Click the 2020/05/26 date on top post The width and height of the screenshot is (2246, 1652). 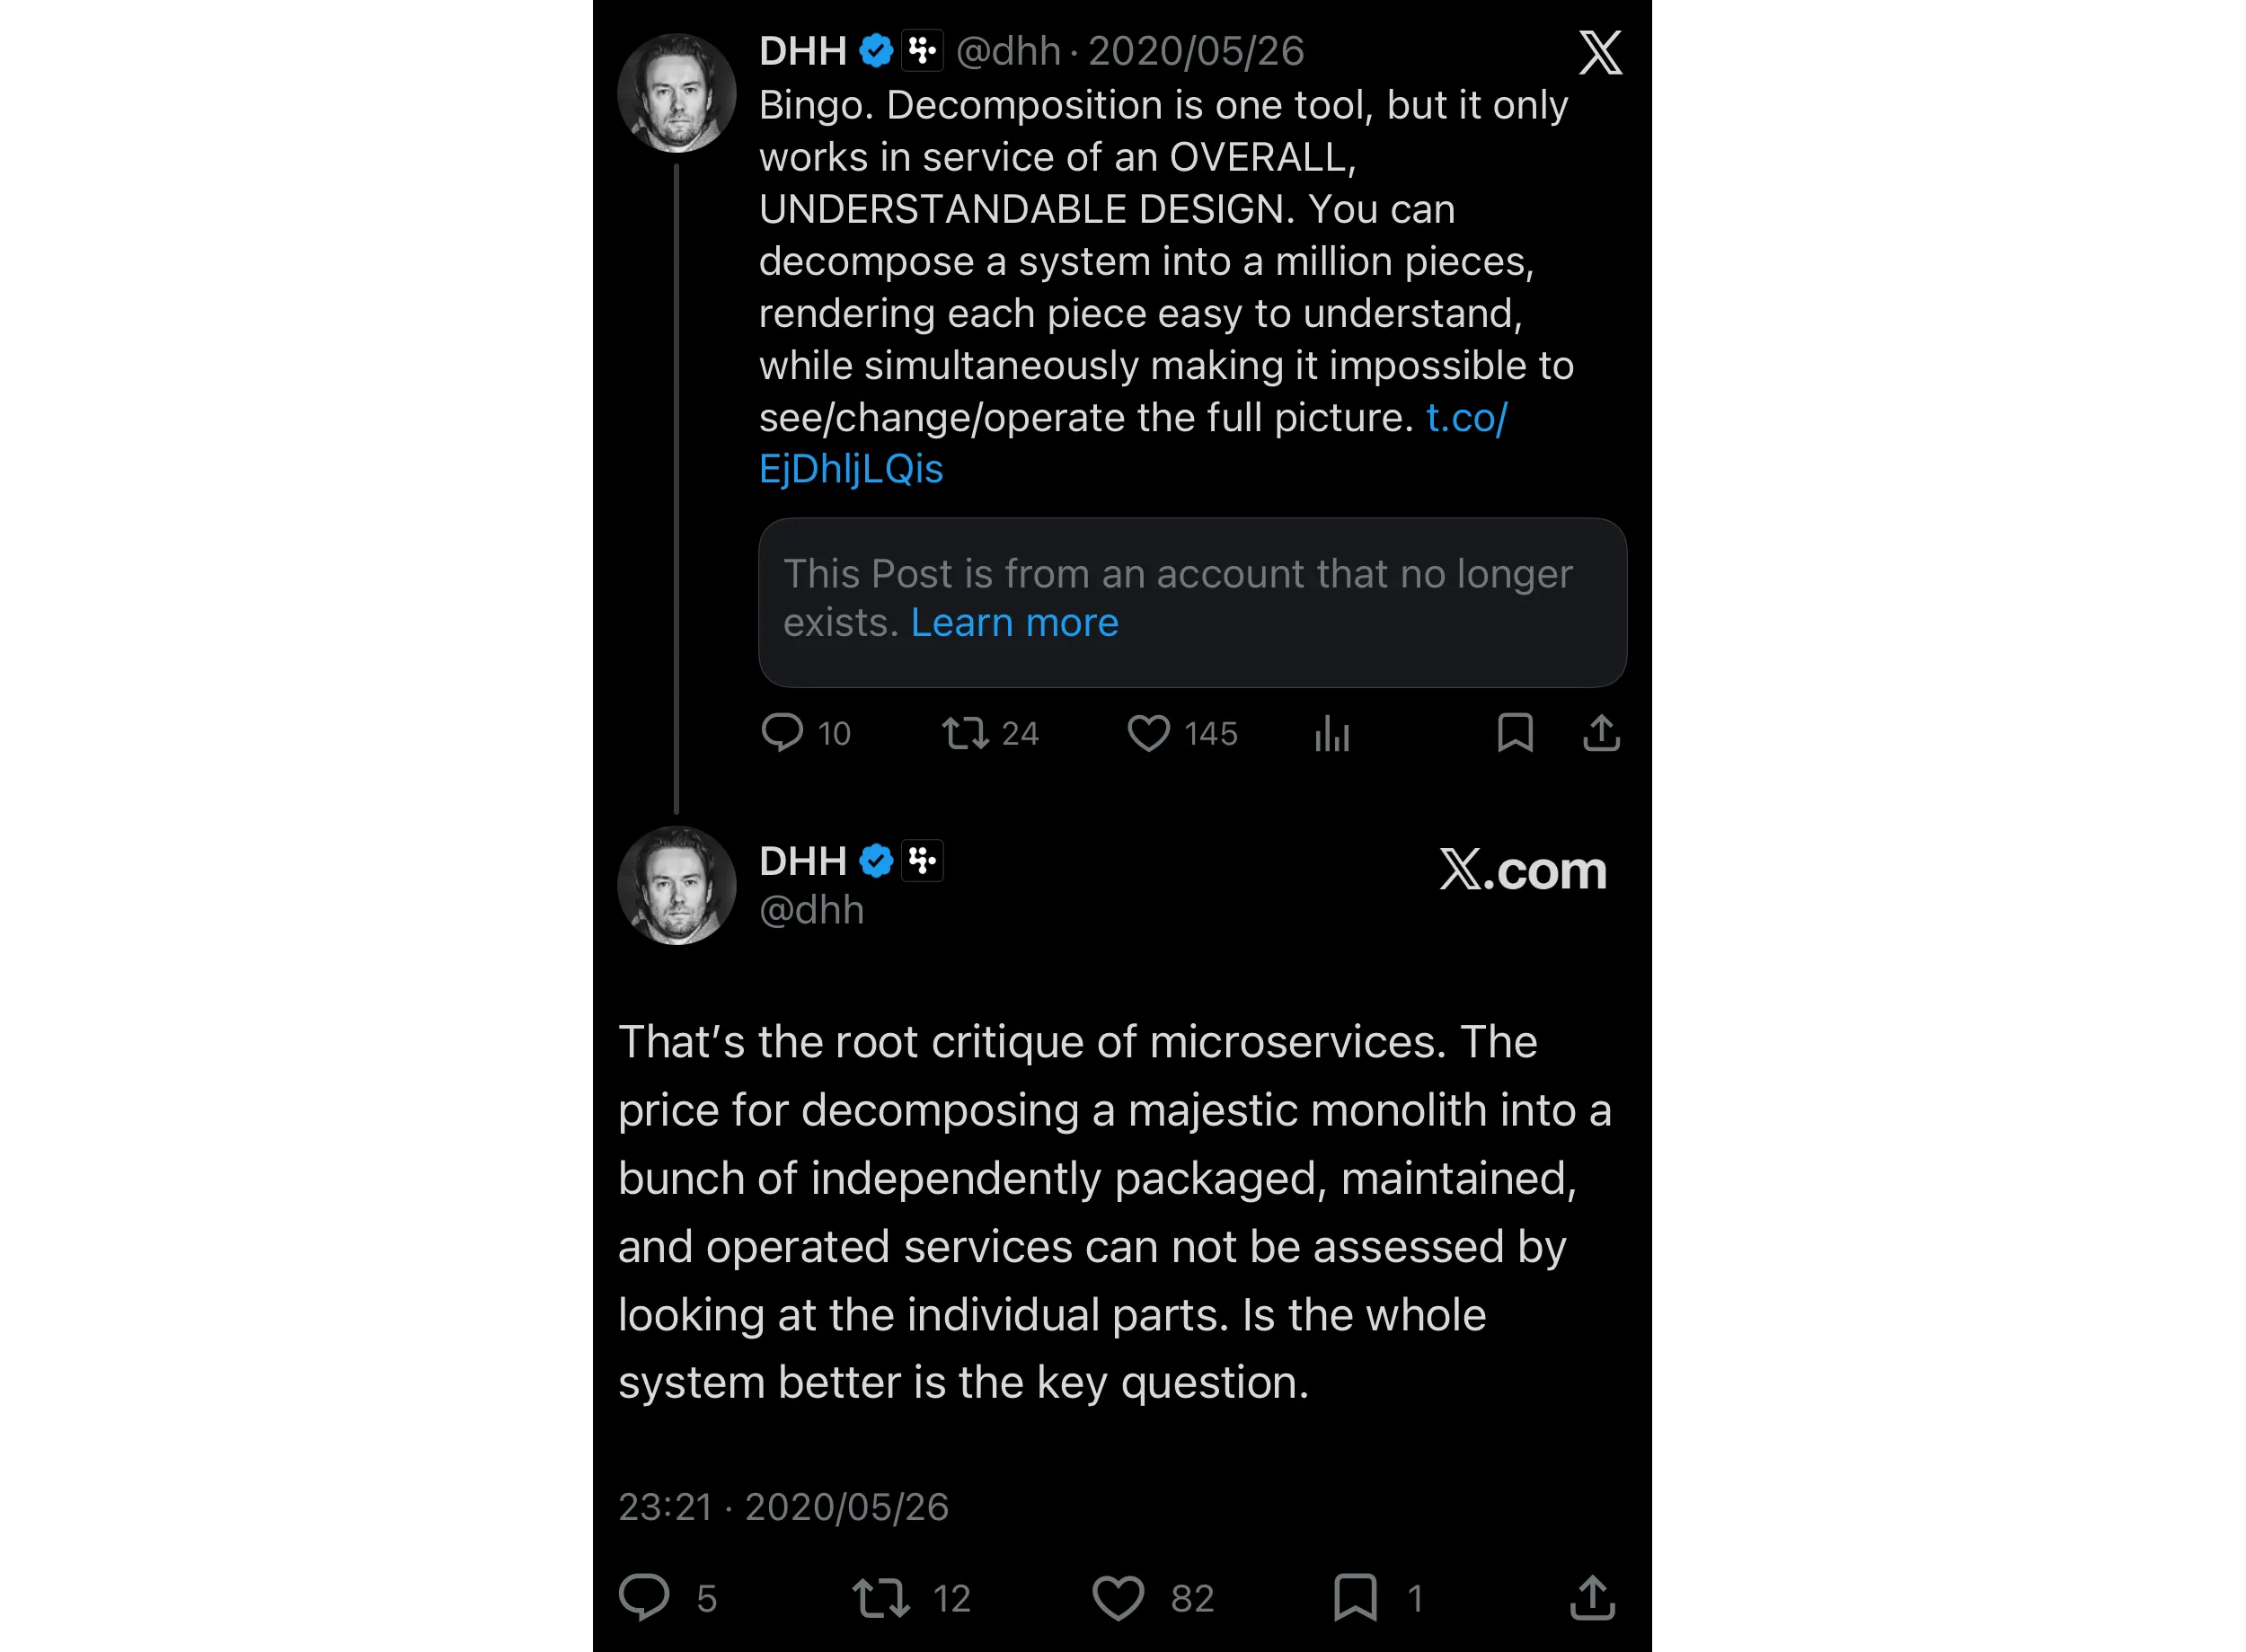click(1196, 51)
